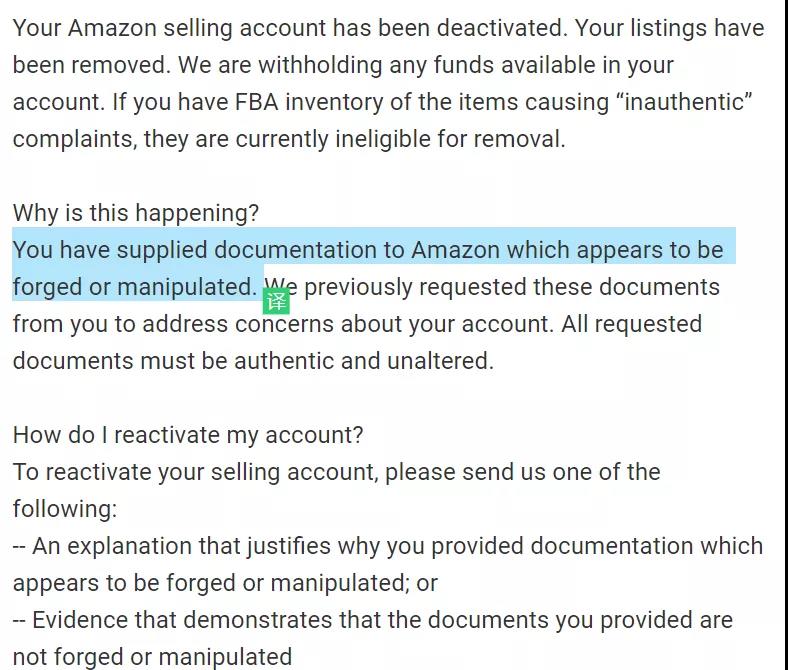Click the phrase "previously requested these documents"
Image resolution: width=788 pixels, height=670 pixels.
point(511,287)
